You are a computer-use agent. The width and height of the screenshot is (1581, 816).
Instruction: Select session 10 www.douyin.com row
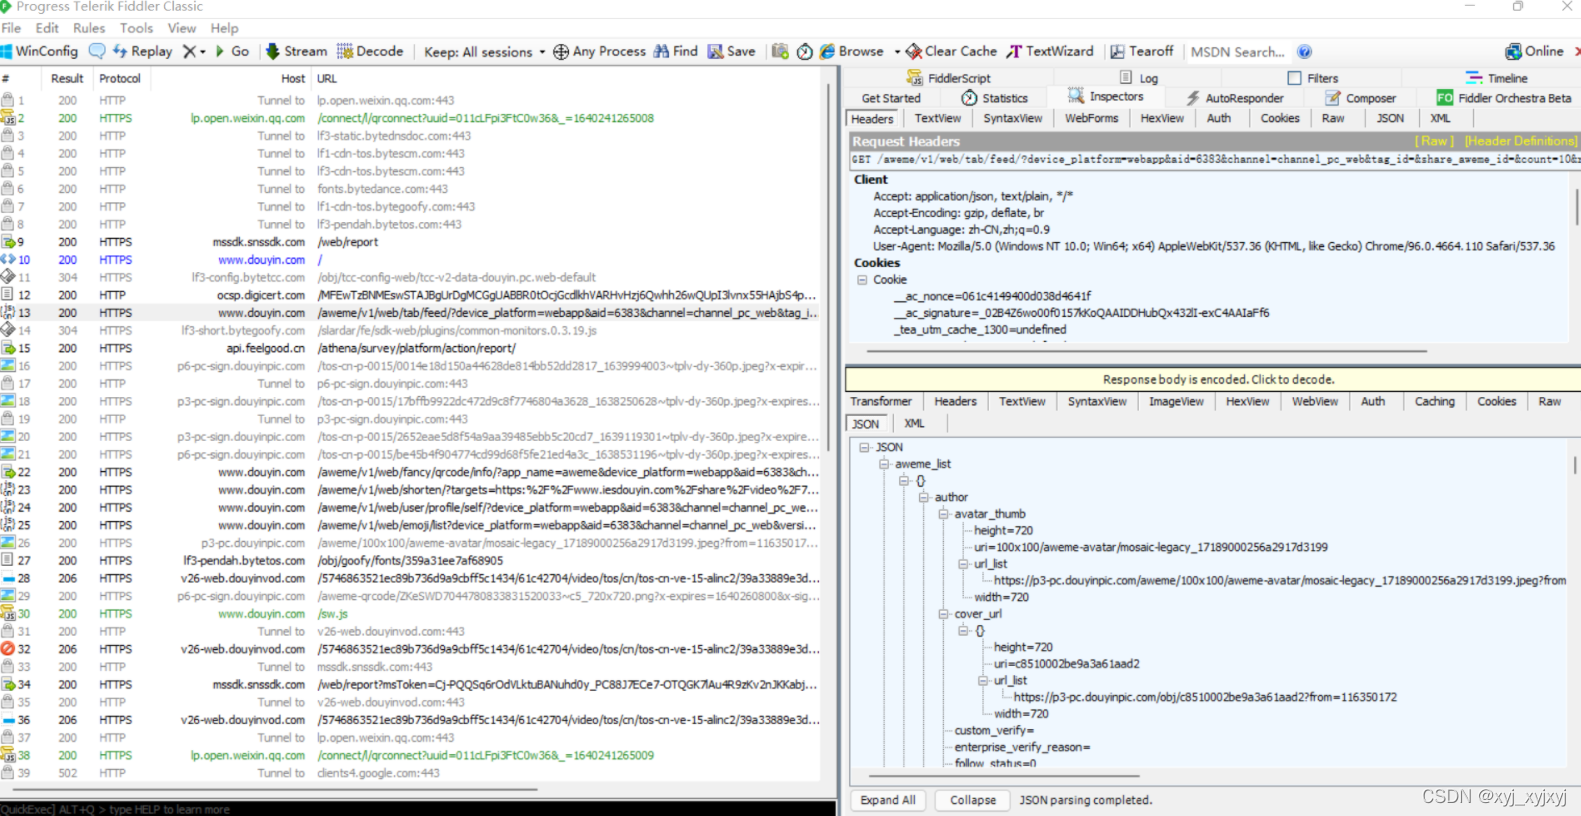[410, 260]
